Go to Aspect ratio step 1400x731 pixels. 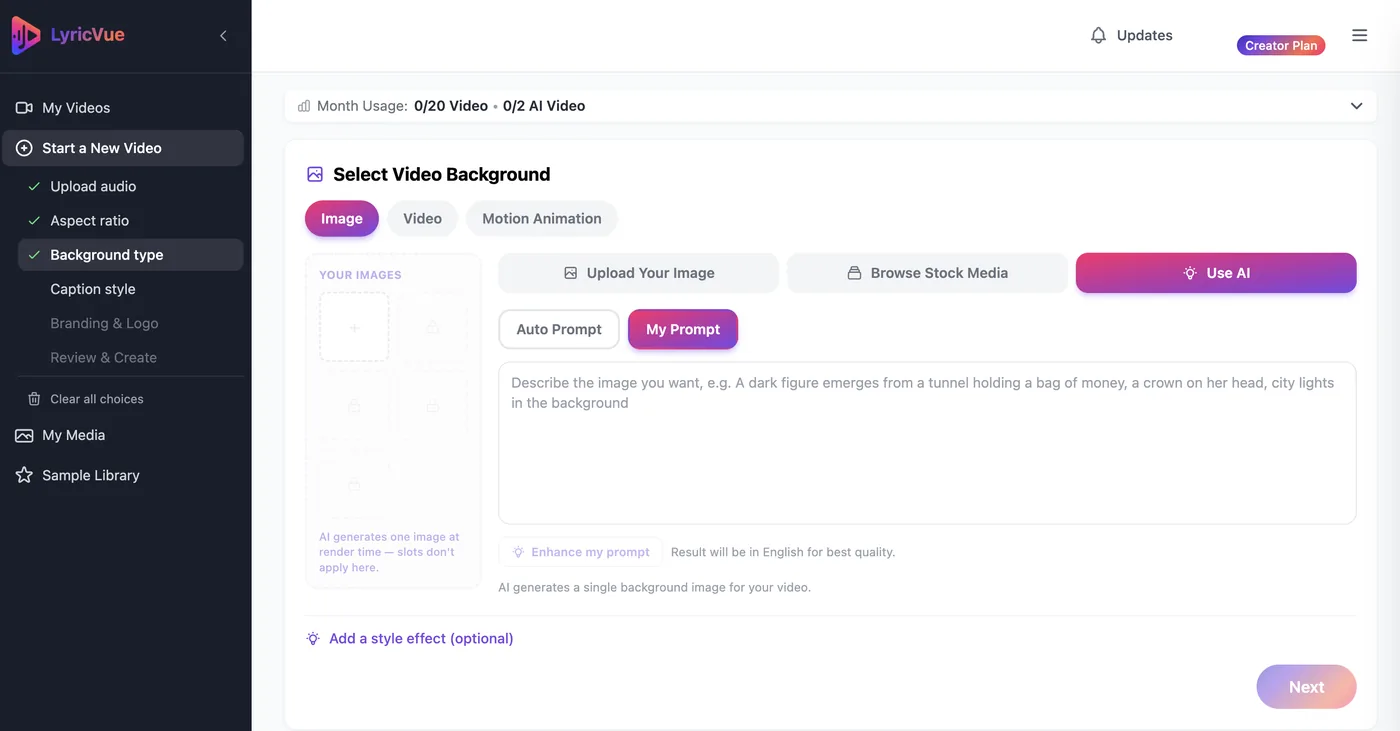point(89,220)
